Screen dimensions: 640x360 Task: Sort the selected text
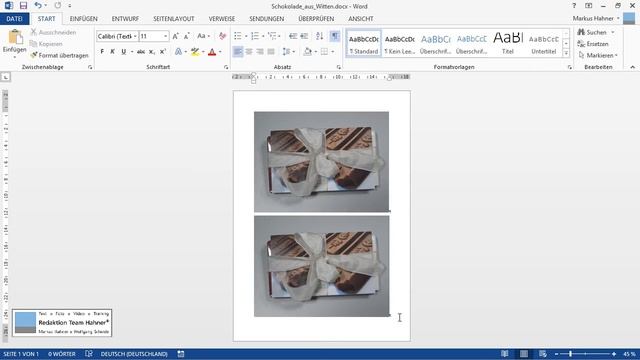click(320, 36)
